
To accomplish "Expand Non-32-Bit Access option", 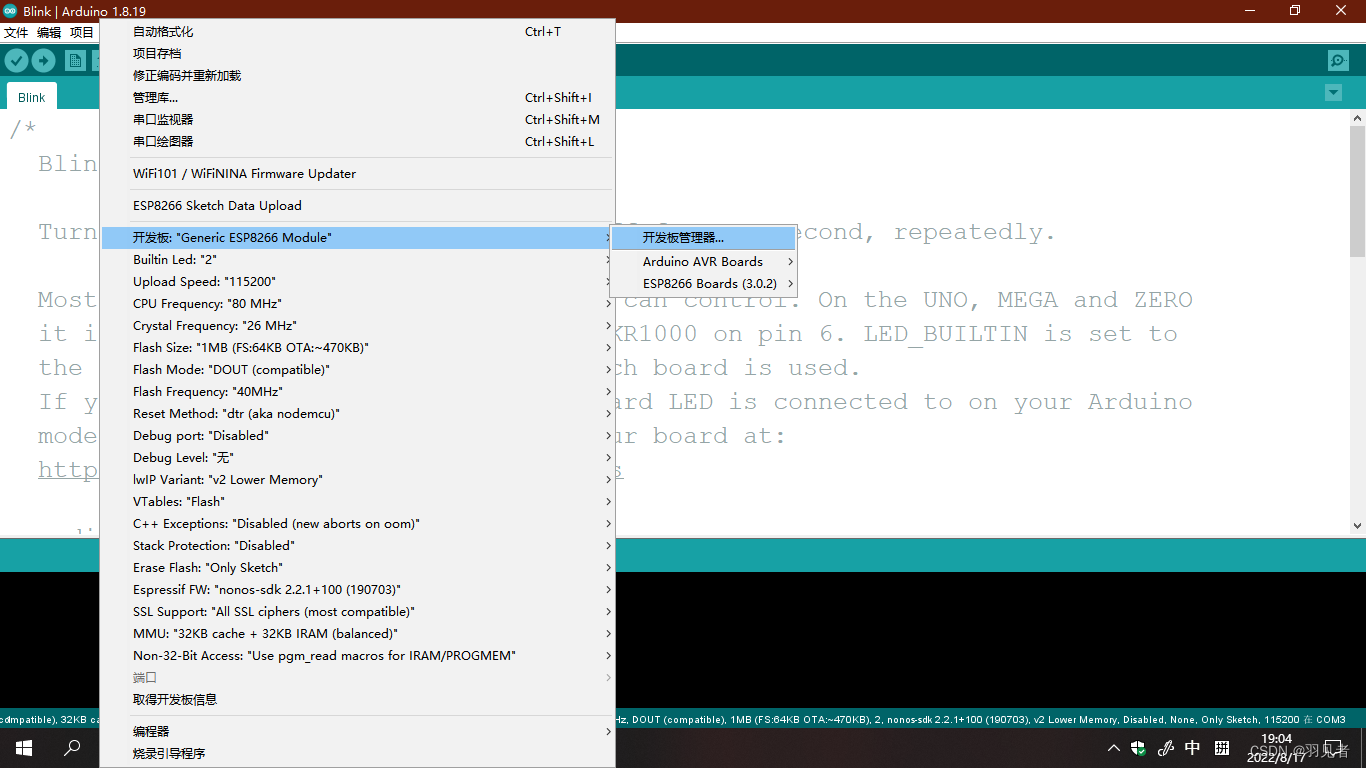I will [357, 656].
